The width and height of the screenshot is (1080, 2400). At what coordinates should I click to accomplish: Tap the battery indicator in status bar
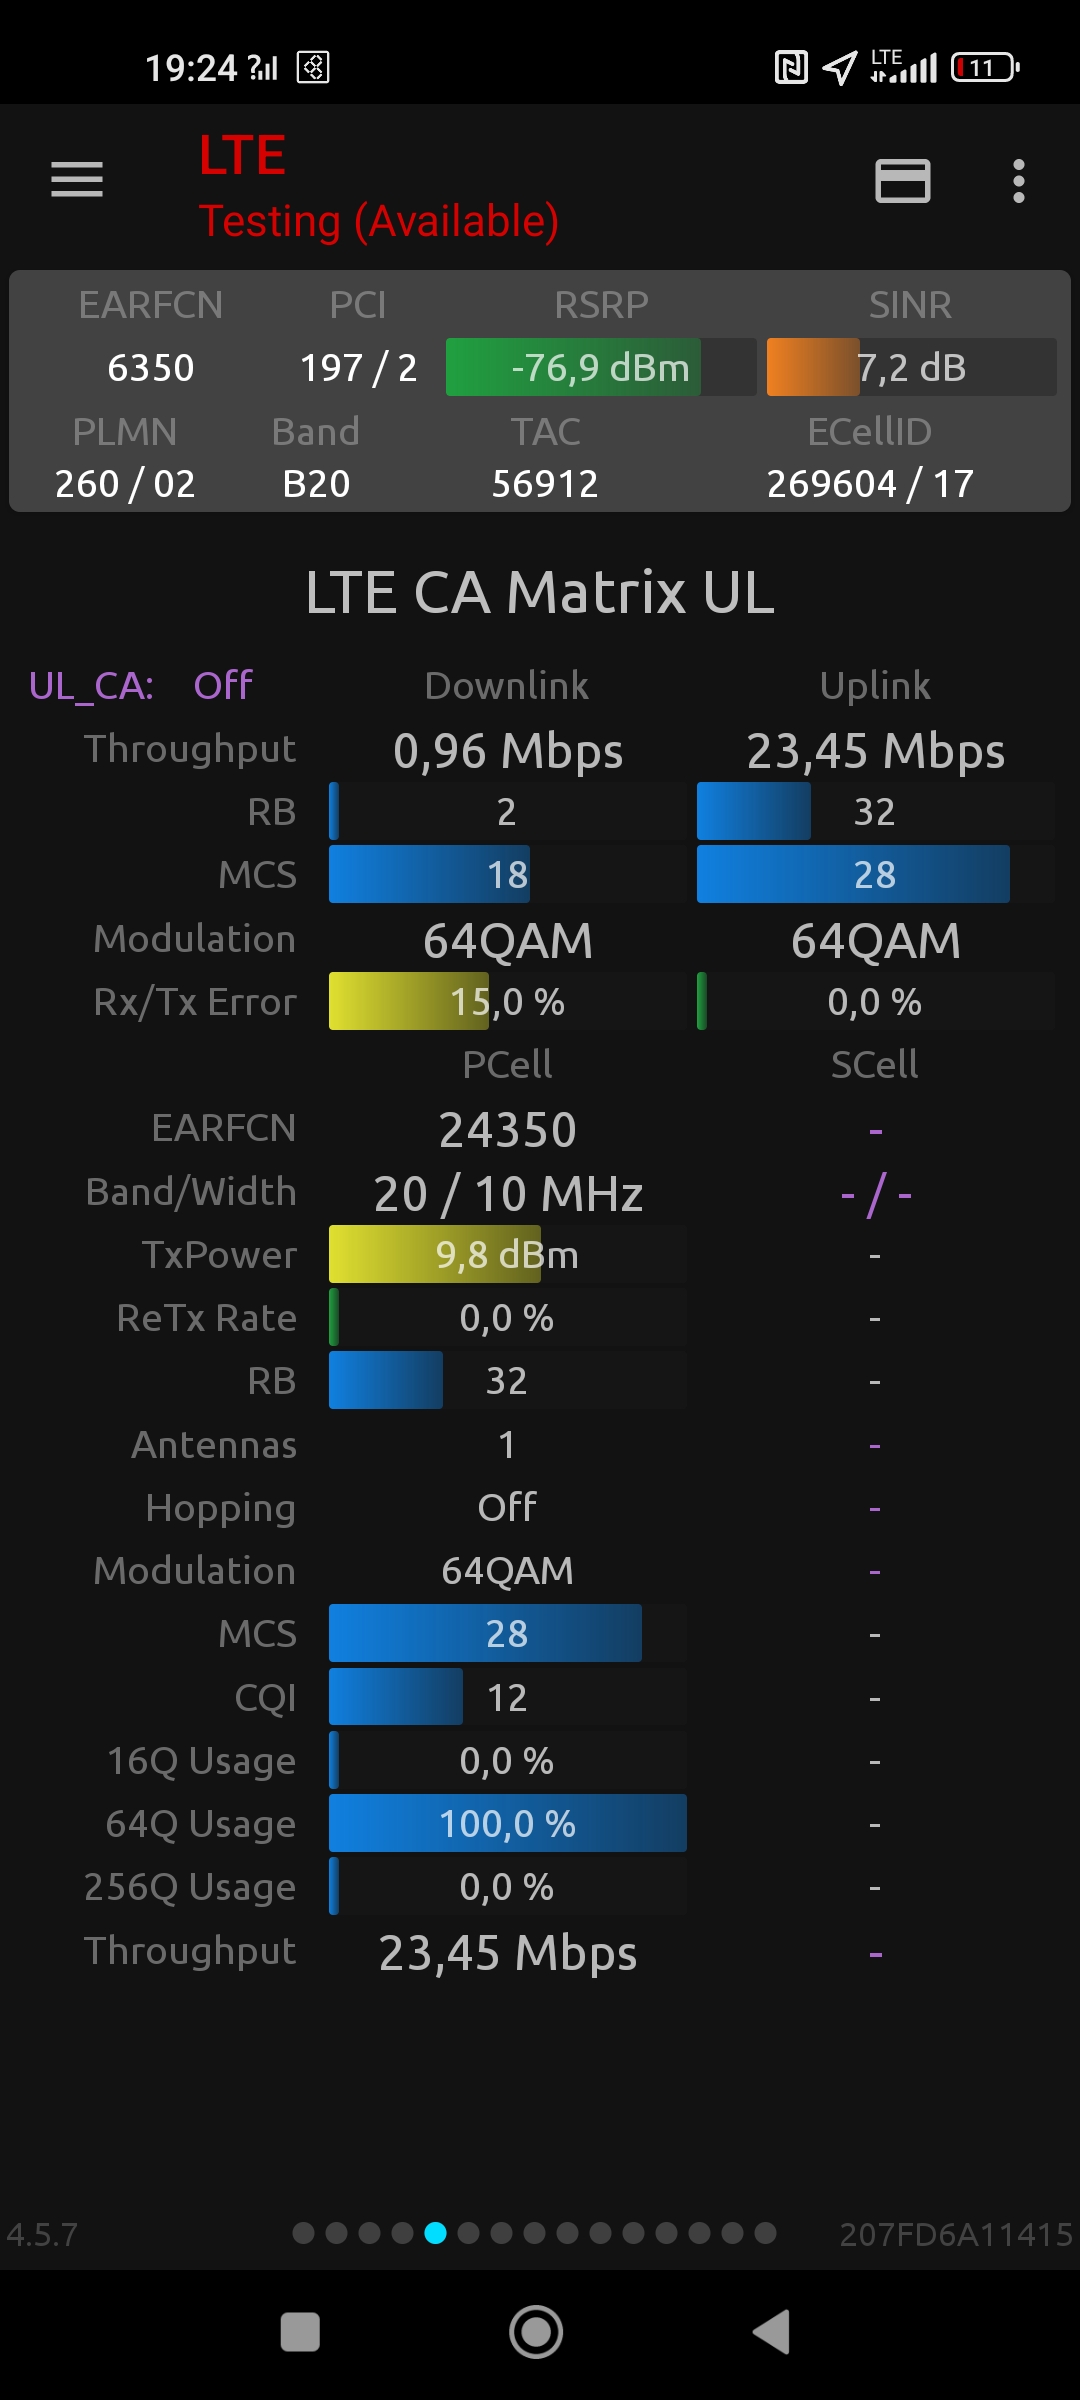click(985, 68)
